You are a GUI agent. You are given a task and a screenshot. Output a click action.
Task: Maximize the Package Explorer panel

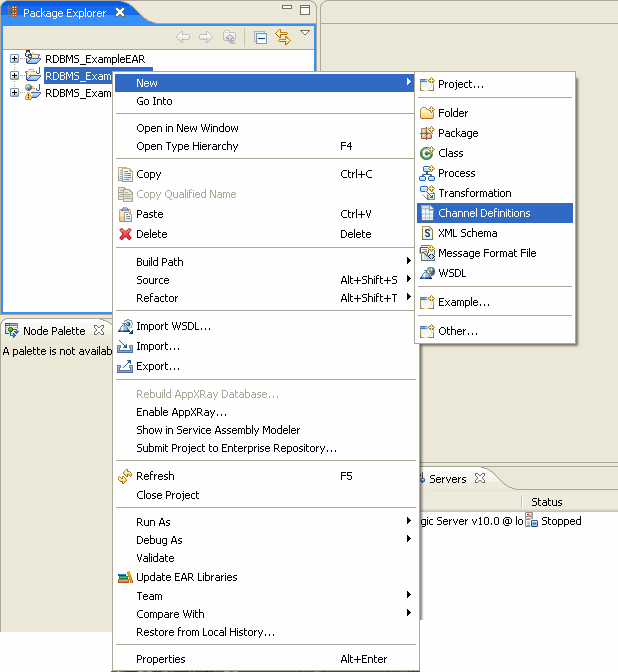pos(305,10)
